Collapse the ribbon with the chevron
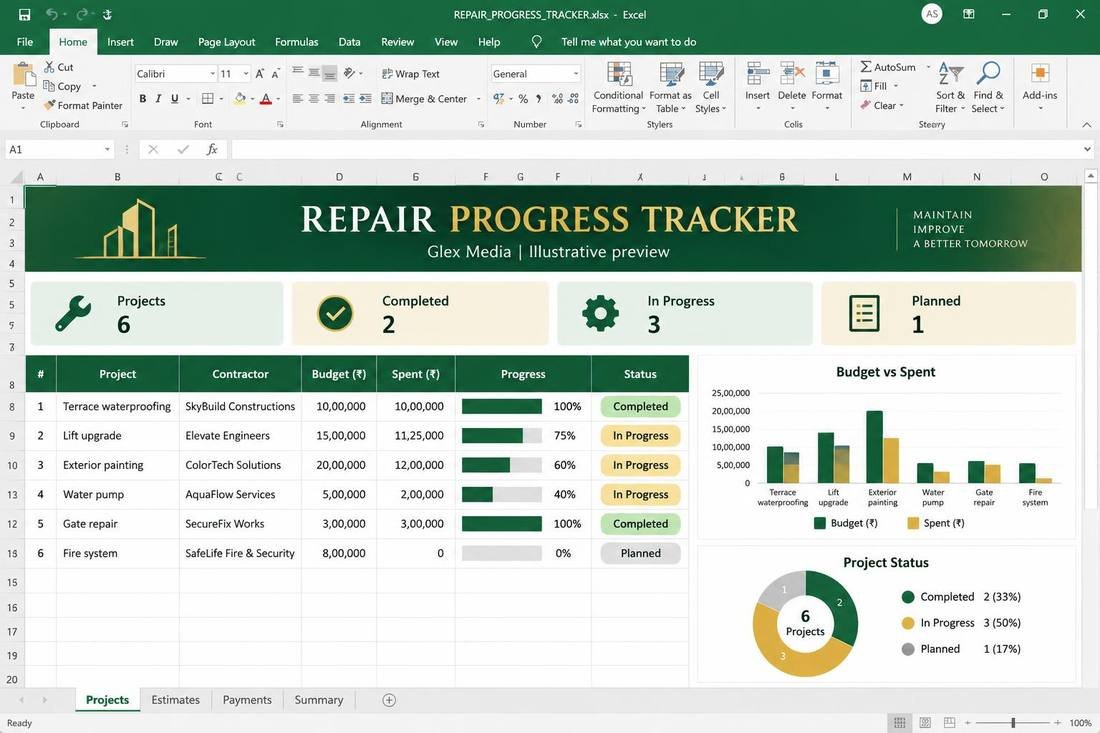 click(x=1087, y=125)
